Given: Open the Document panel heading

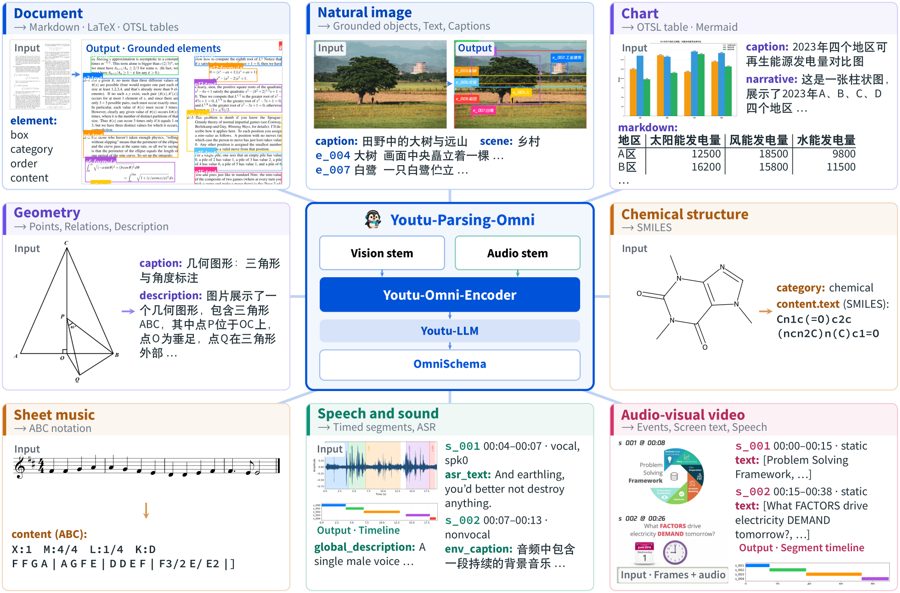Looking at the screenshot, I should pyautogui.click(x=48, y=13).
